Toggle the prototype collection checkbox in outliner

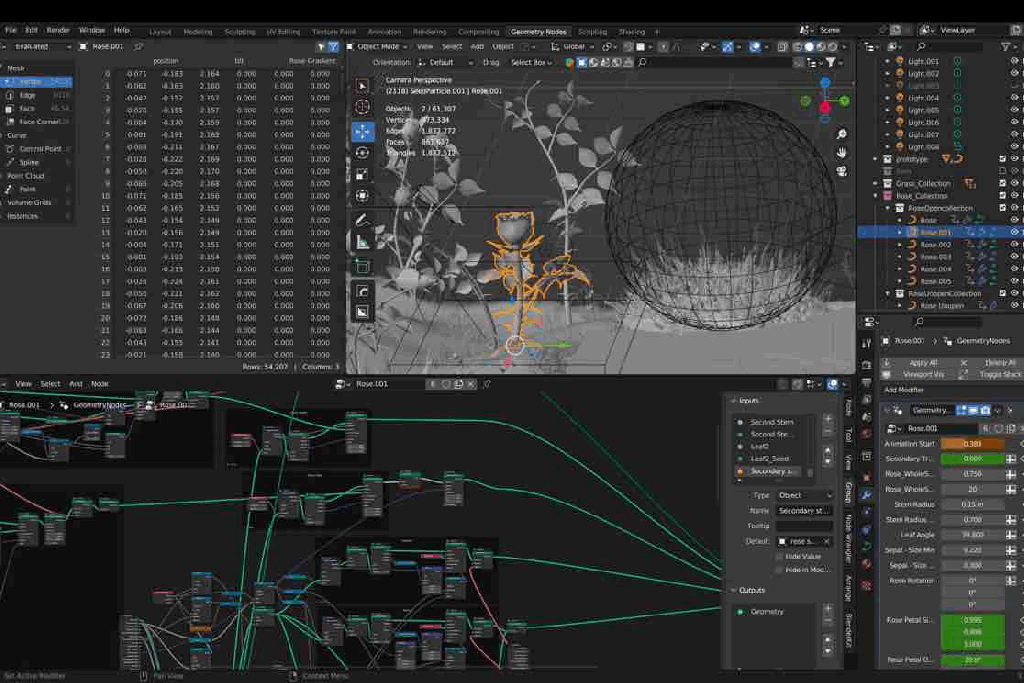1003,159
